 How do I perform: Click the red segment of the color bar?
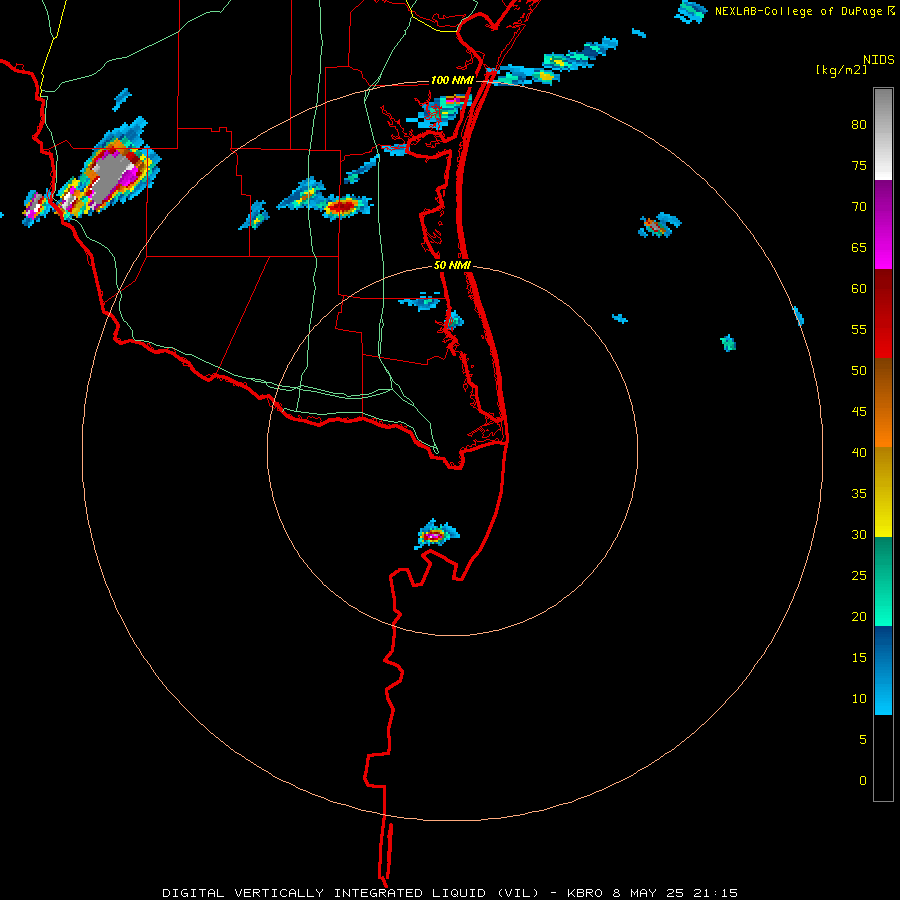[x=883, y=313]
